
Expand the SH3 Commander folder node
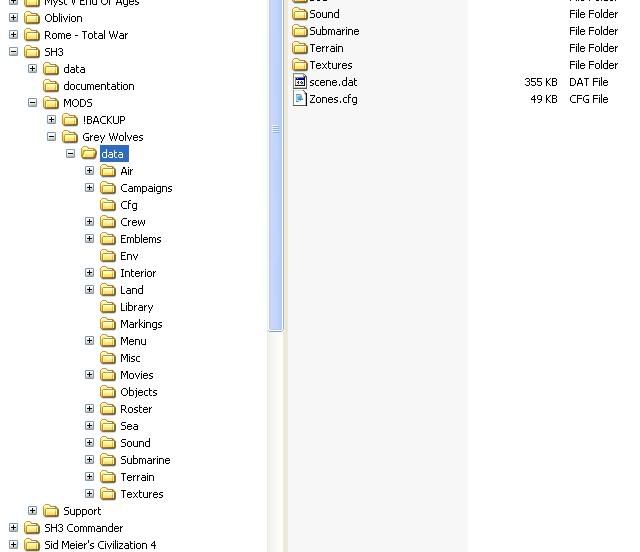(x=13, y=528)
